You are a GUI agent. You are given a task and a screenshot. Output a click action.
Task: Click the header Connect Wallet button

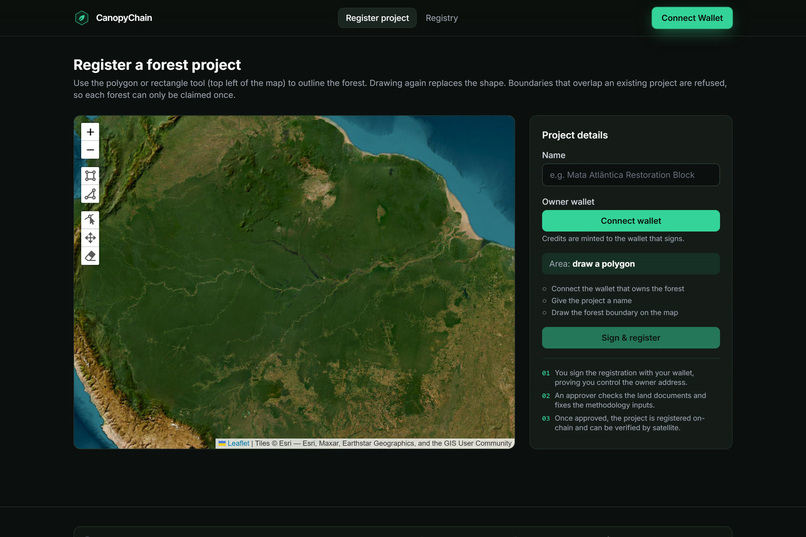[x=692, y=18]
